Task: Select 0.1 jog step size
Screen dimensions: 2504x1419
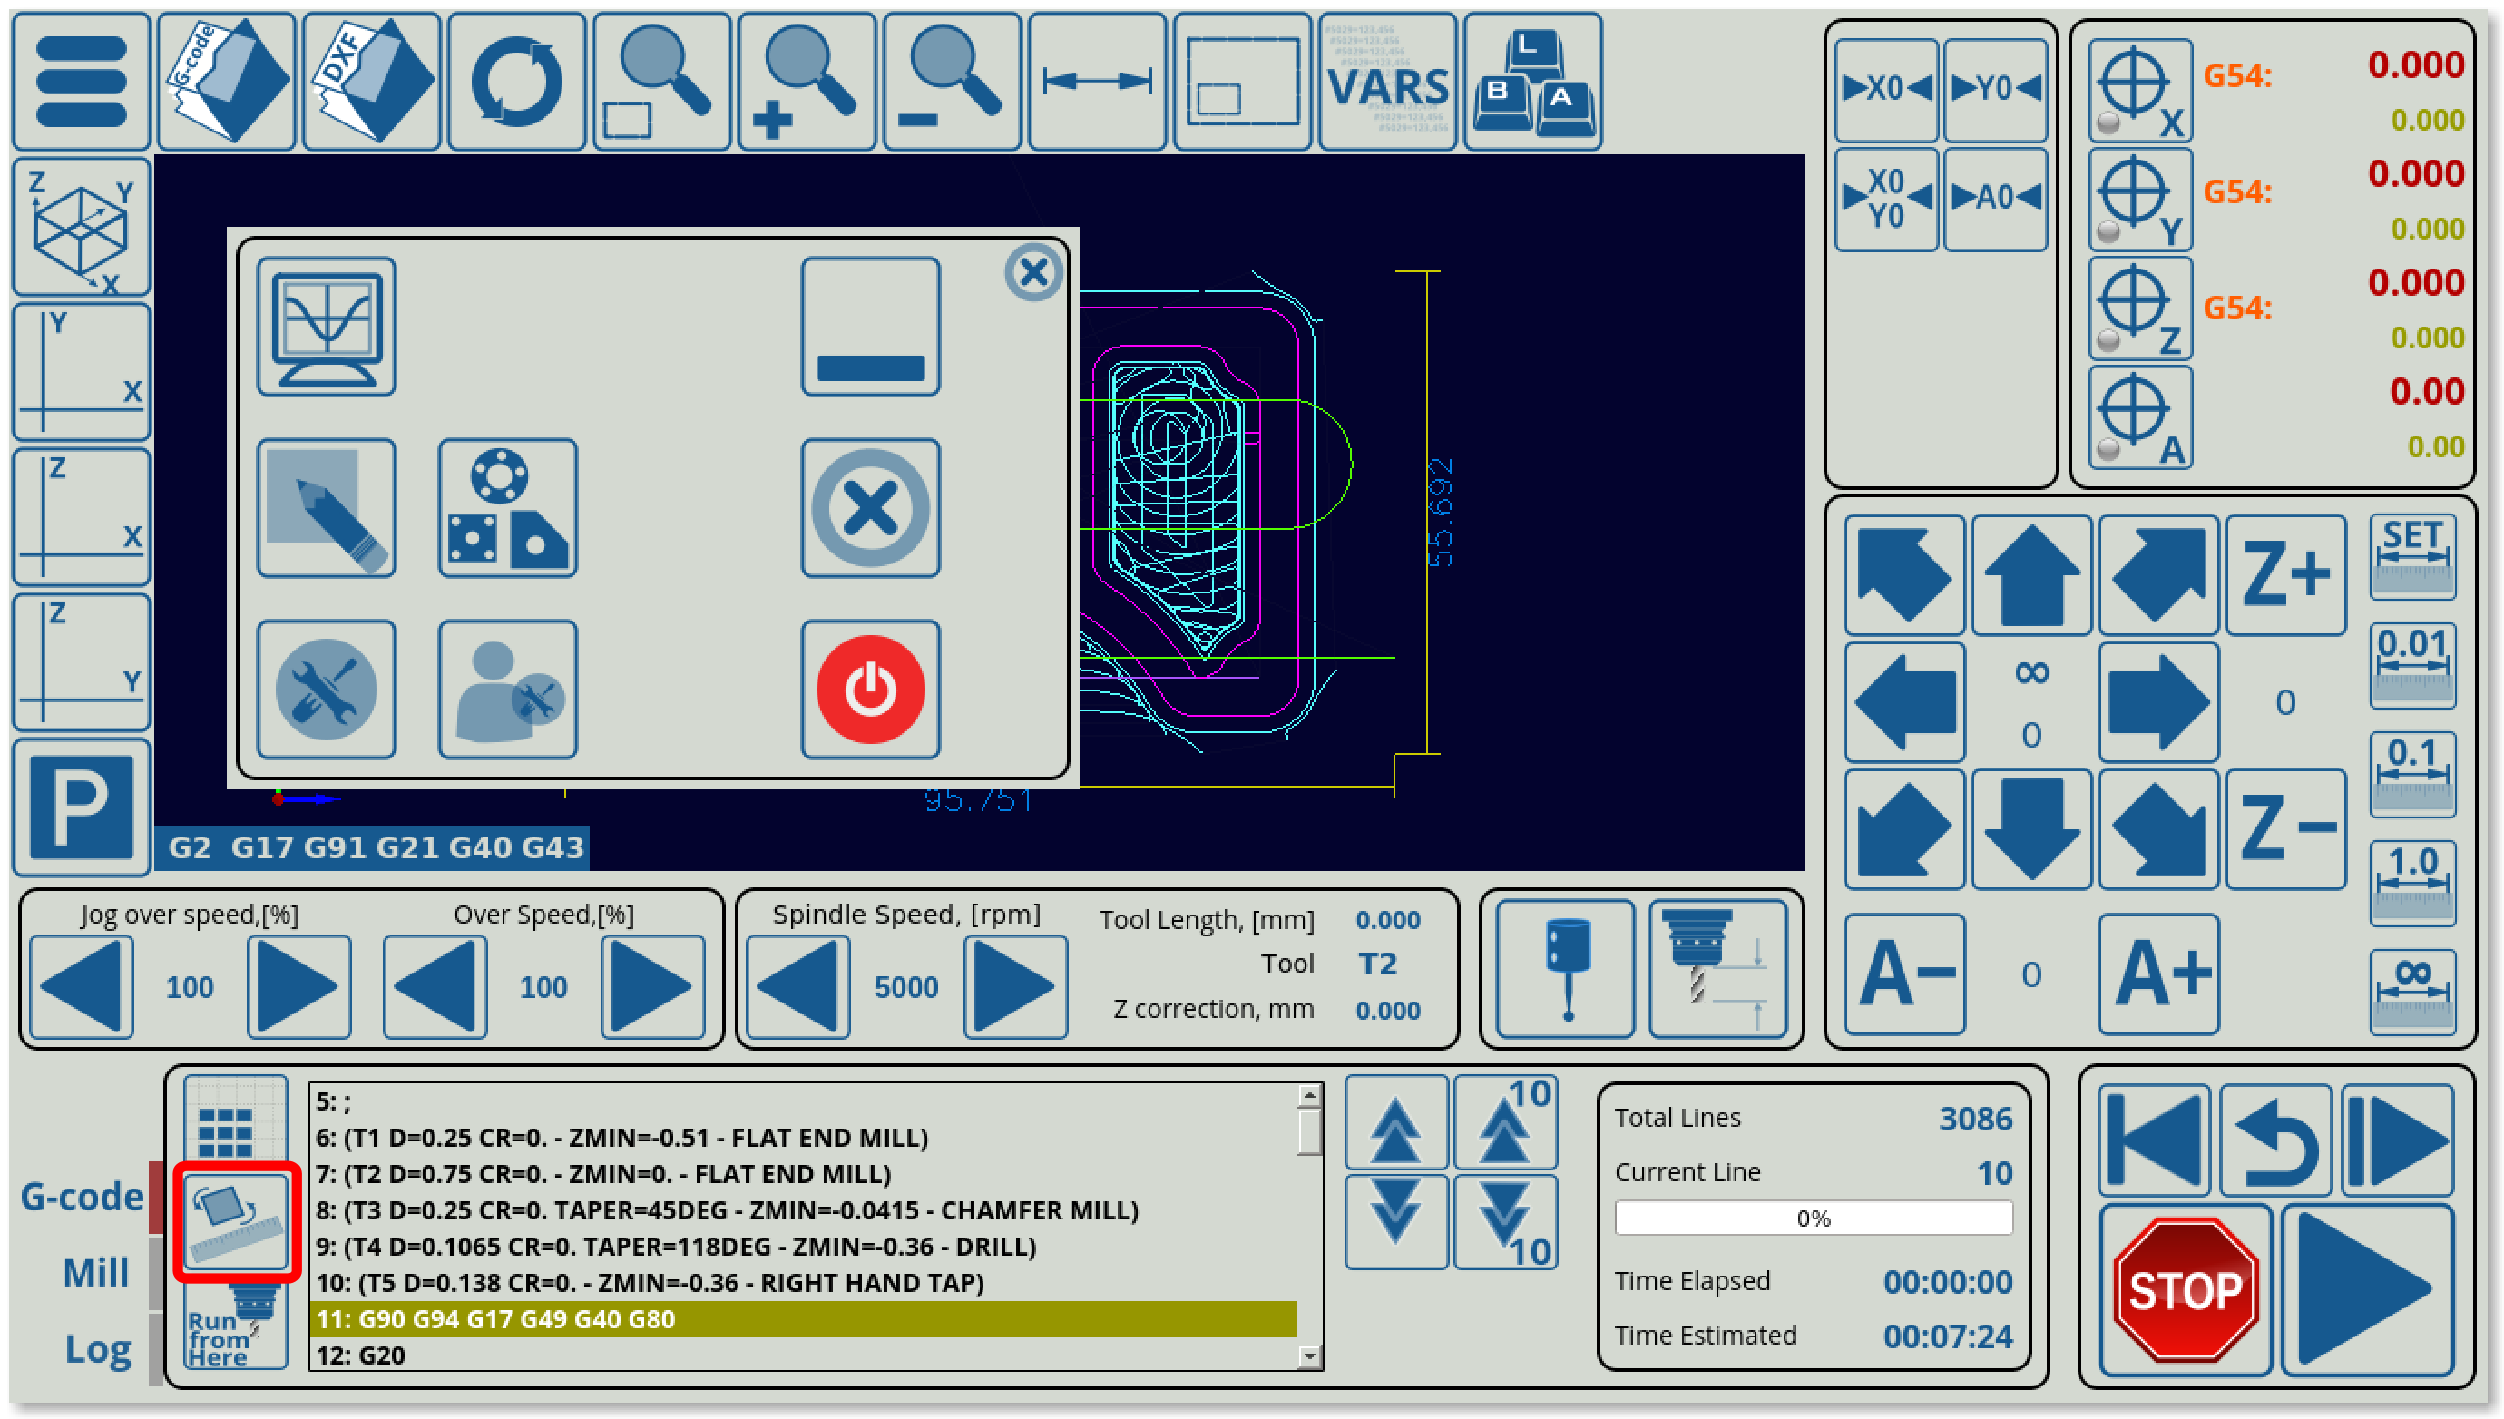Action: coord(2412,773)
